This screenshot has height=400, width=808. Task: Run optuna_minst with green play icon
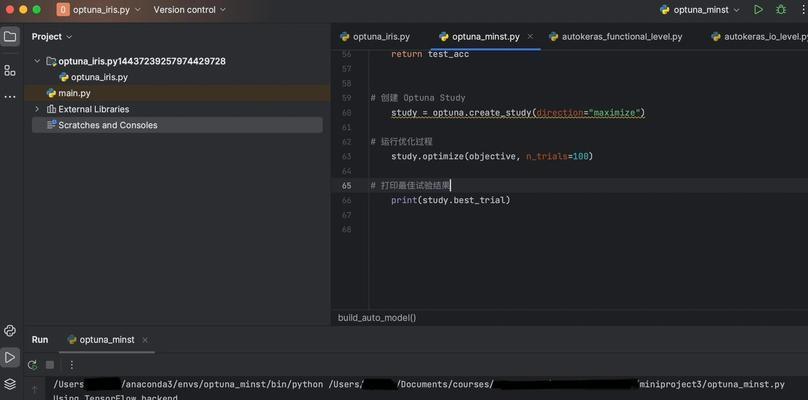(758, 10)
